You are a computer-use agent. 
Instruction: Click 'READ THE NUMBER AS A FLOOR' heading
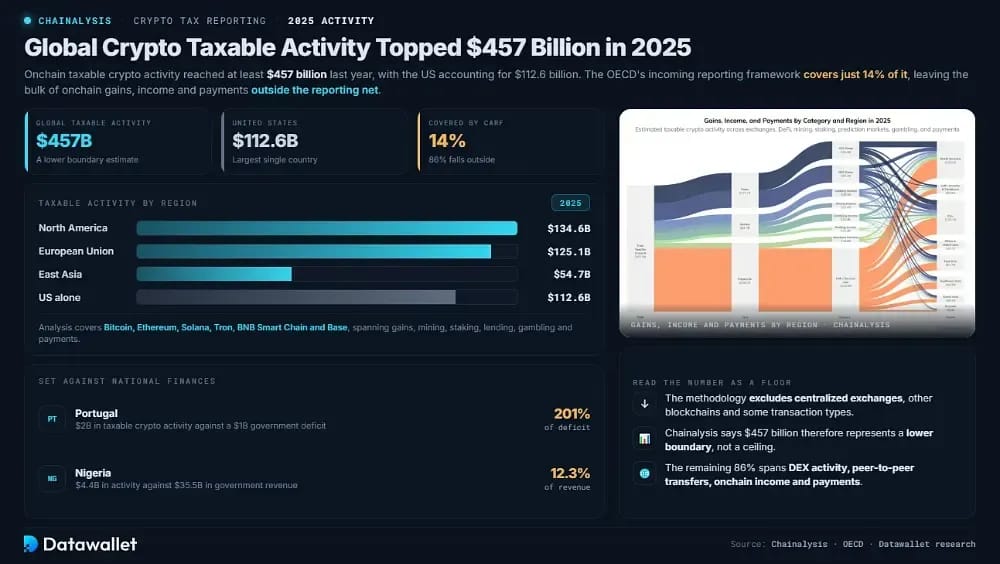pyautogui.click(x=712, y=382)
